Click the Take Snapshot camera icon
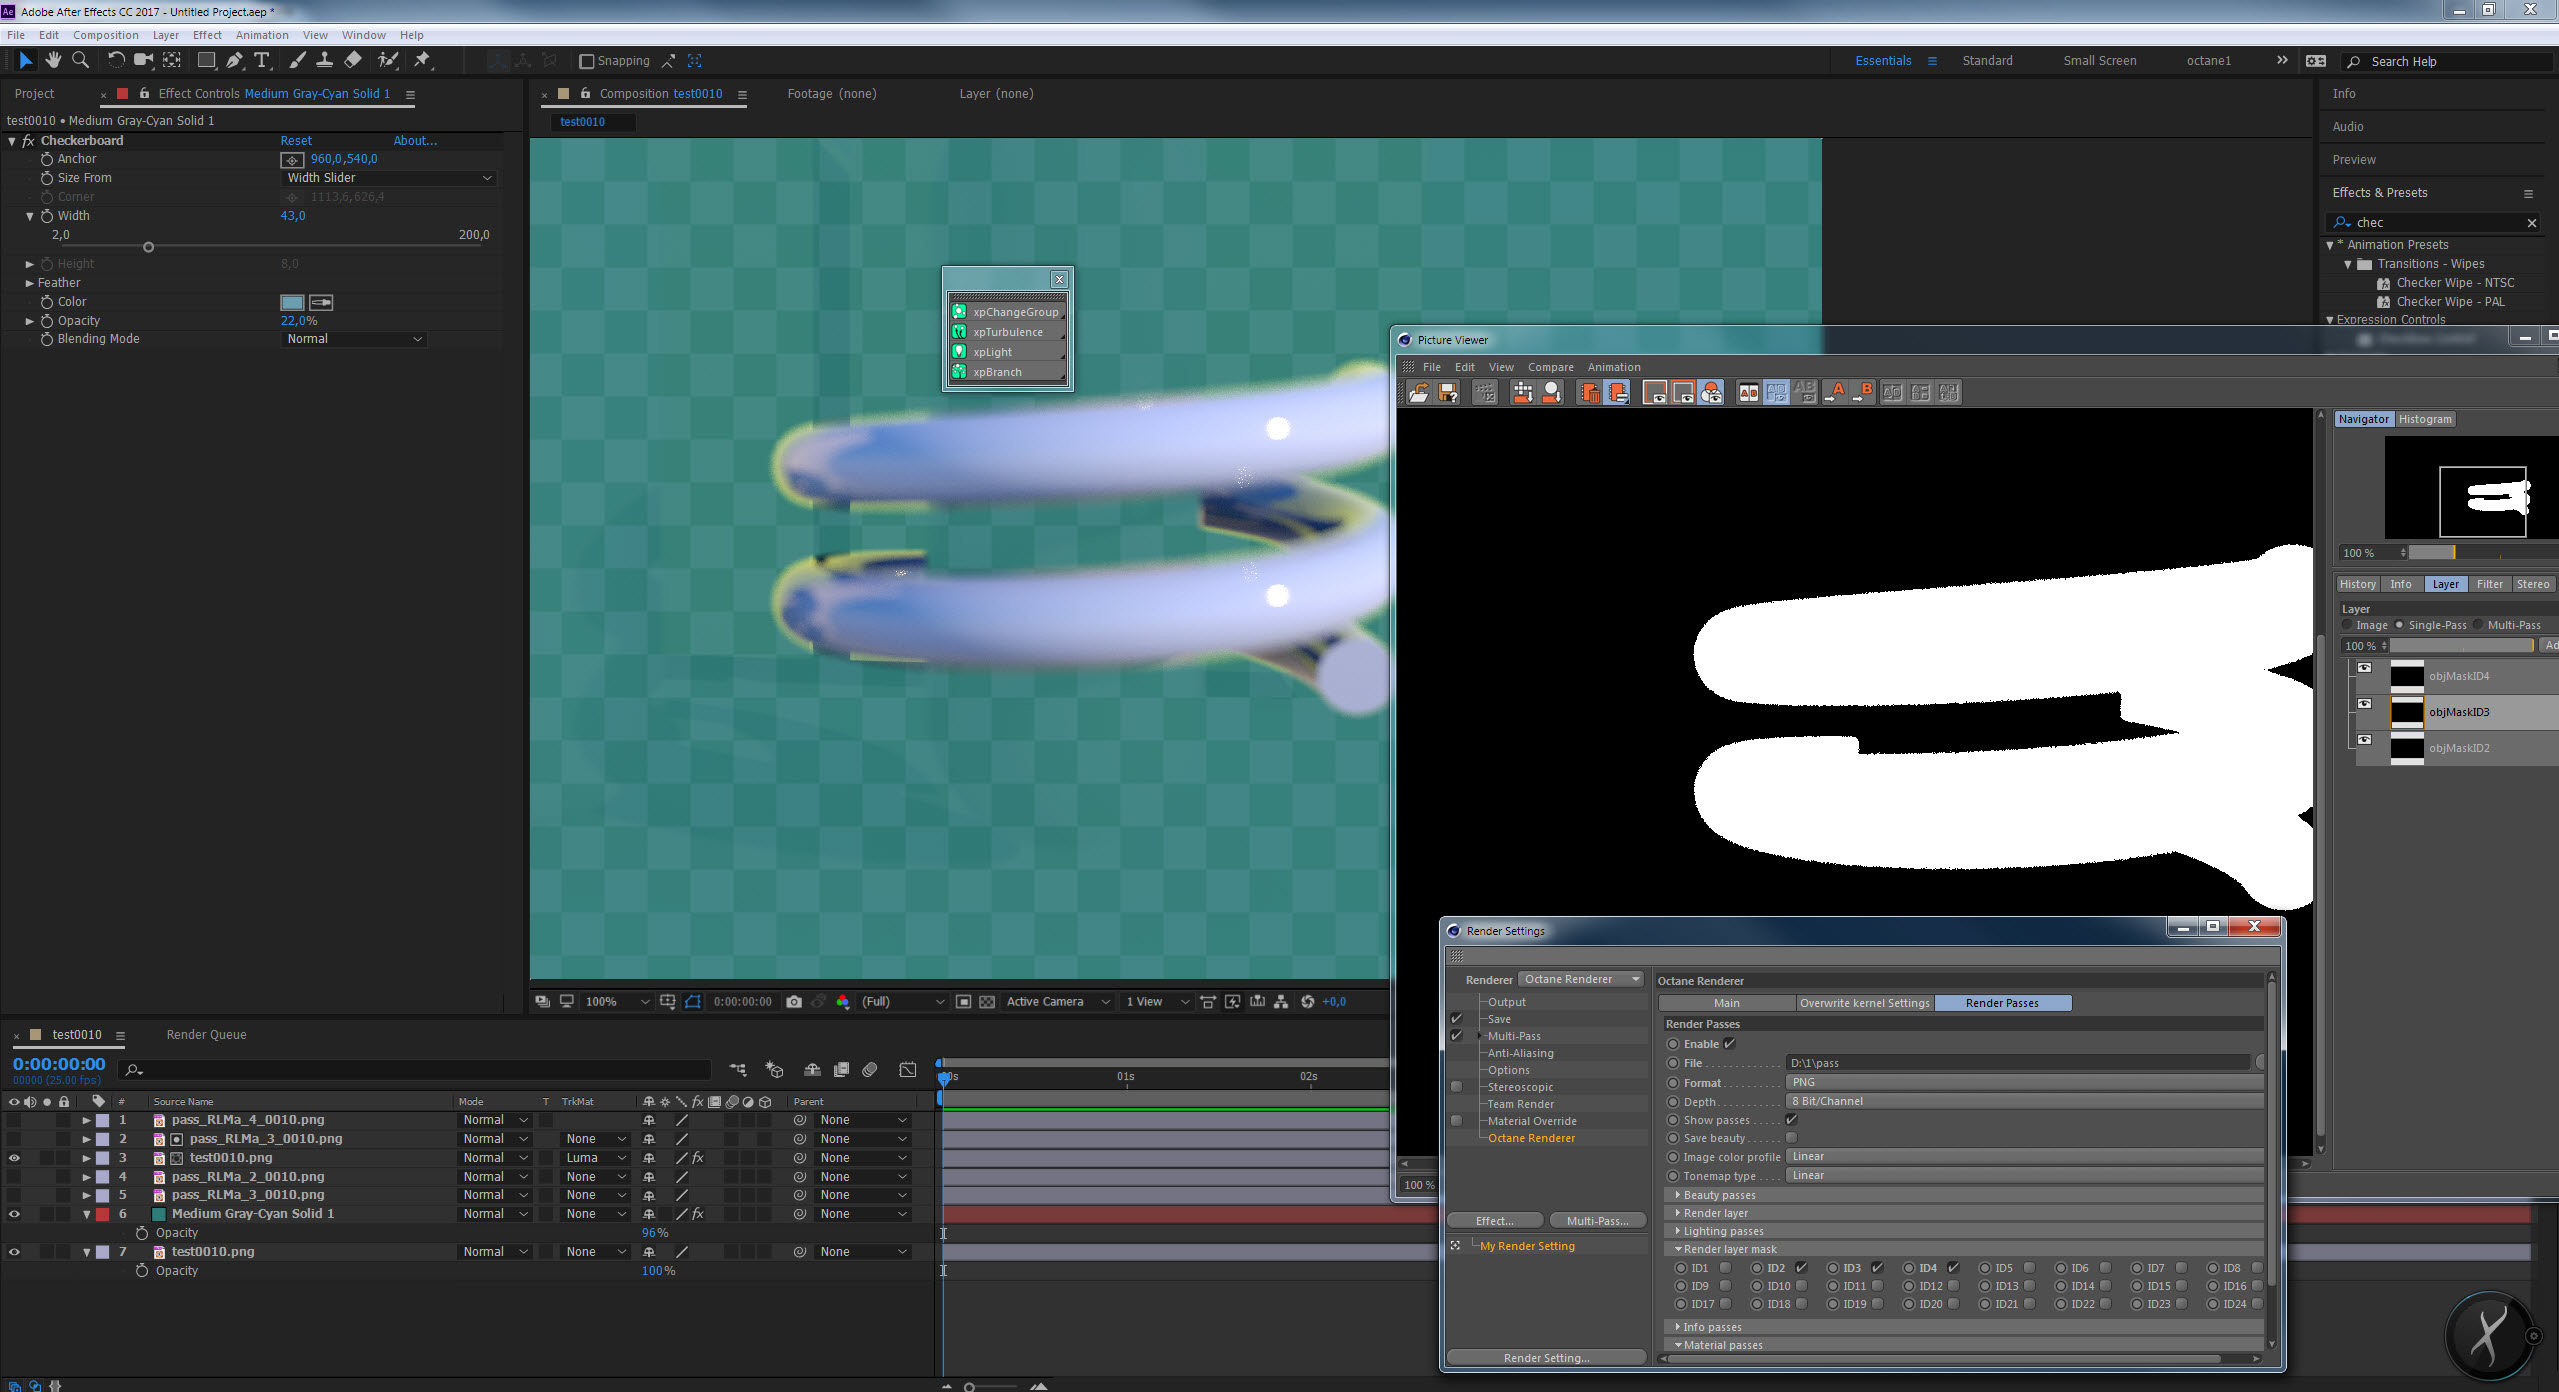This screenshot has height=1392, width=2559. coord(794,1001)
